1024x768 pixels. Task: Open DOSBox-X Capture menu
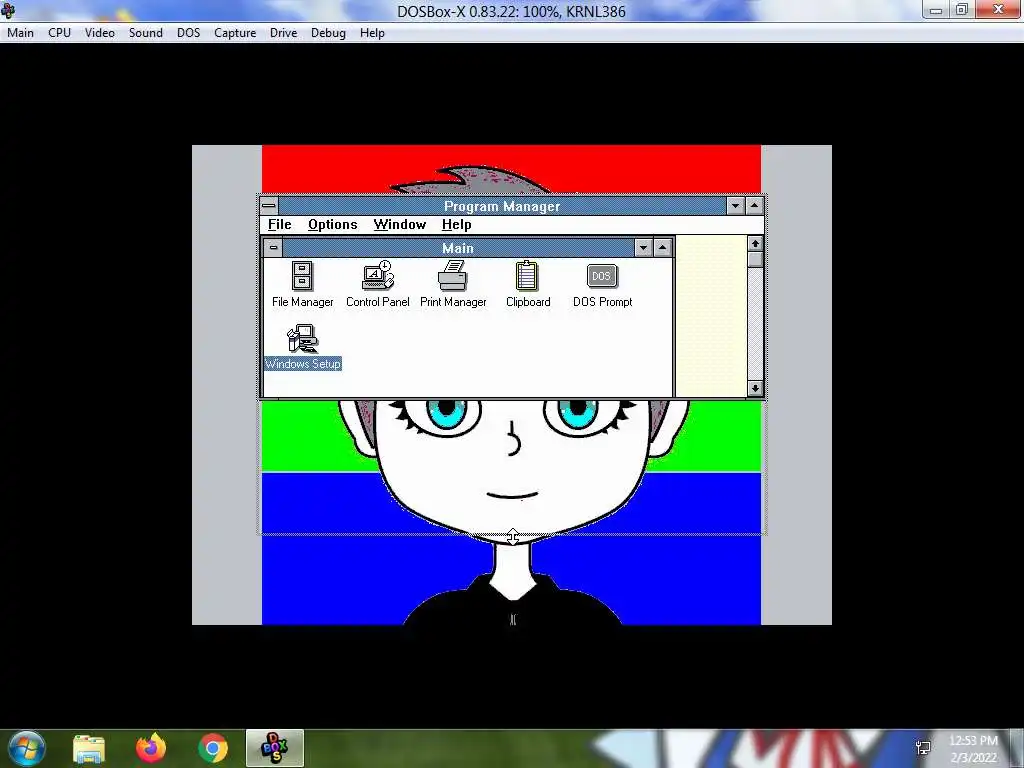point(234,33)
